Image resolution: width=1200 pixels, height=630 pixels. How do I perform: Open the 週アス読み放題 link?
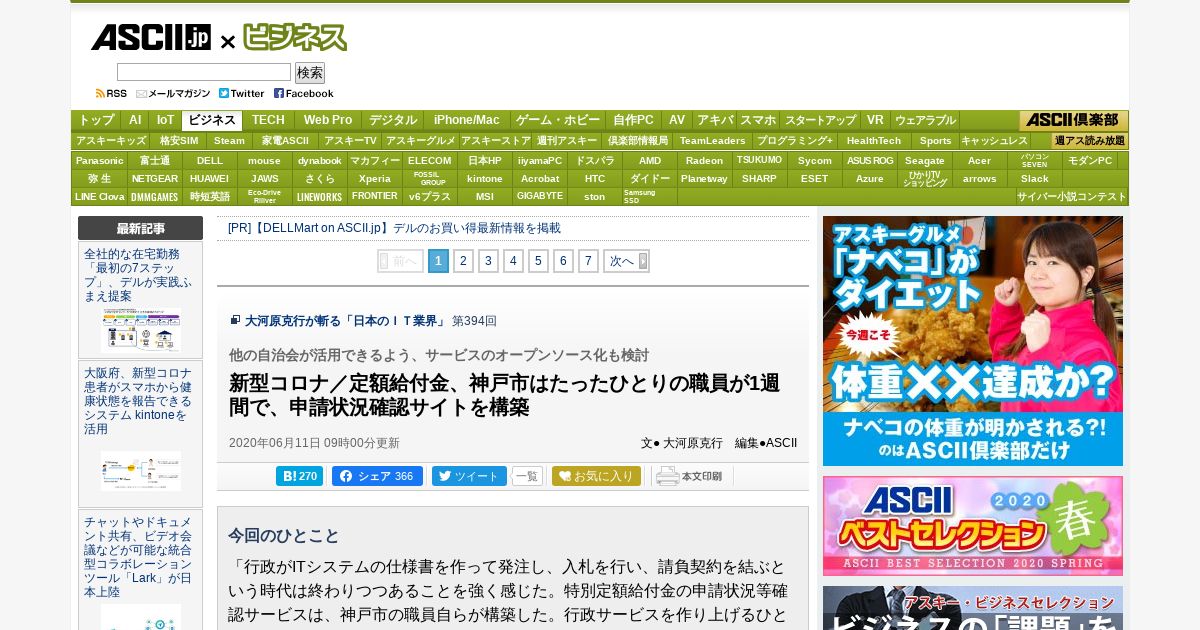1090,141
